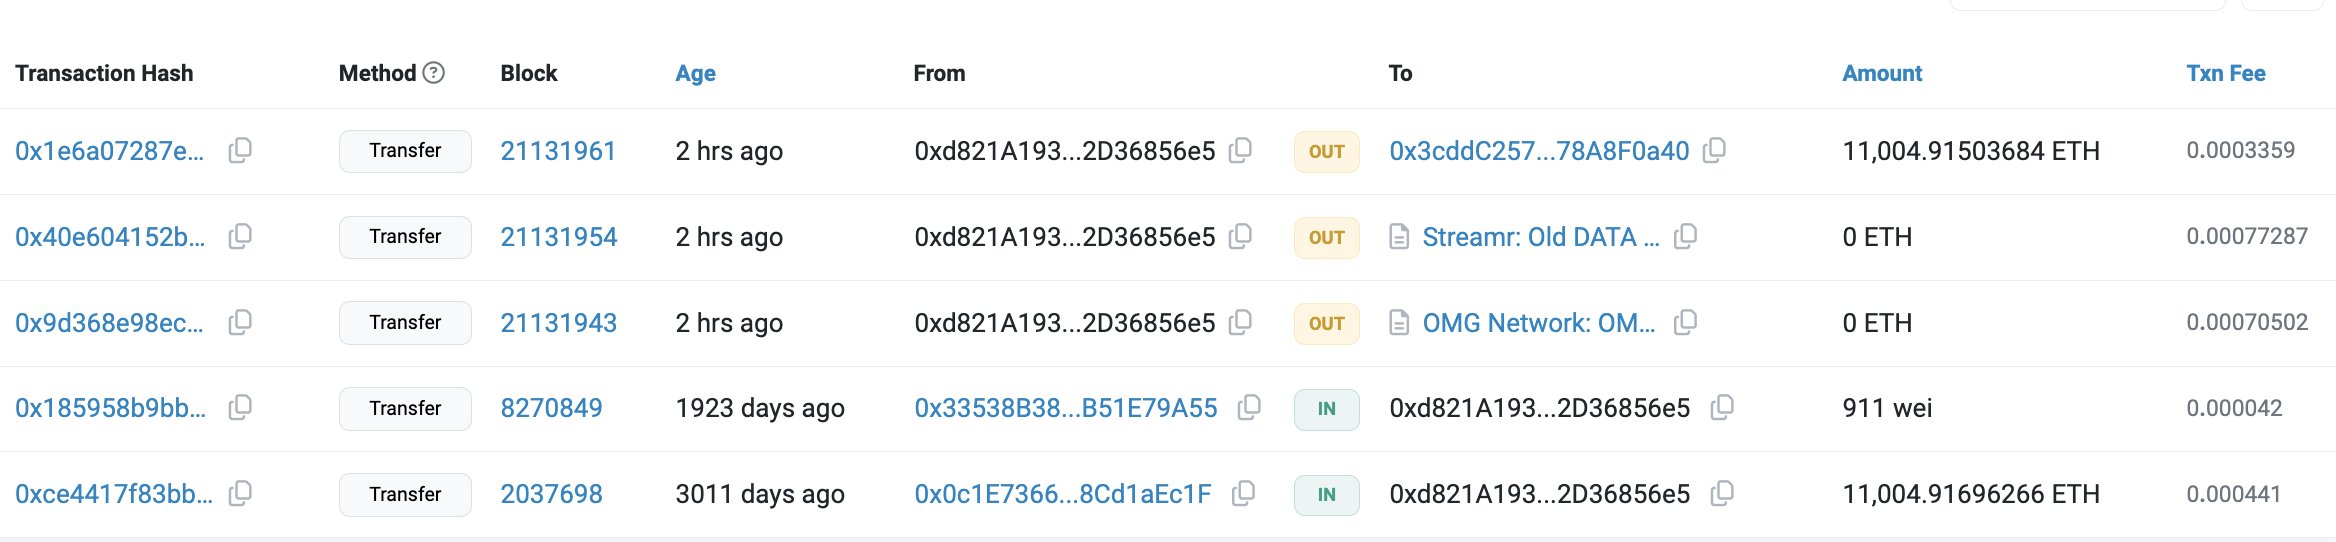
Task: Copy From address in block 21131961 row
Action: coord(1240,151)
